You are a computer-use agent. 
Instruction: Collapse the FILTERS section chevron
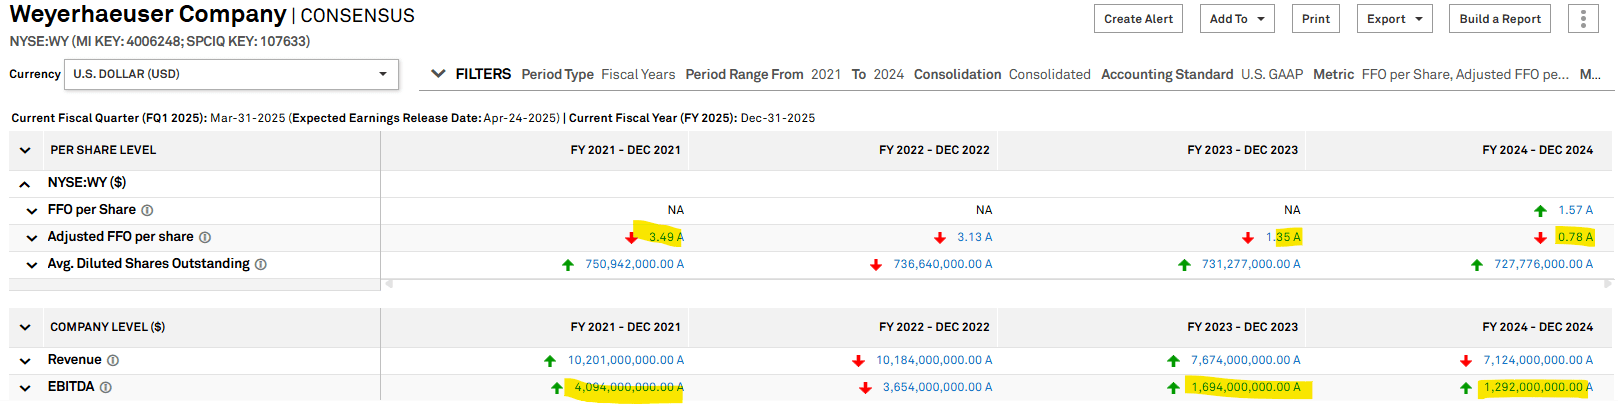coord(438,74)
